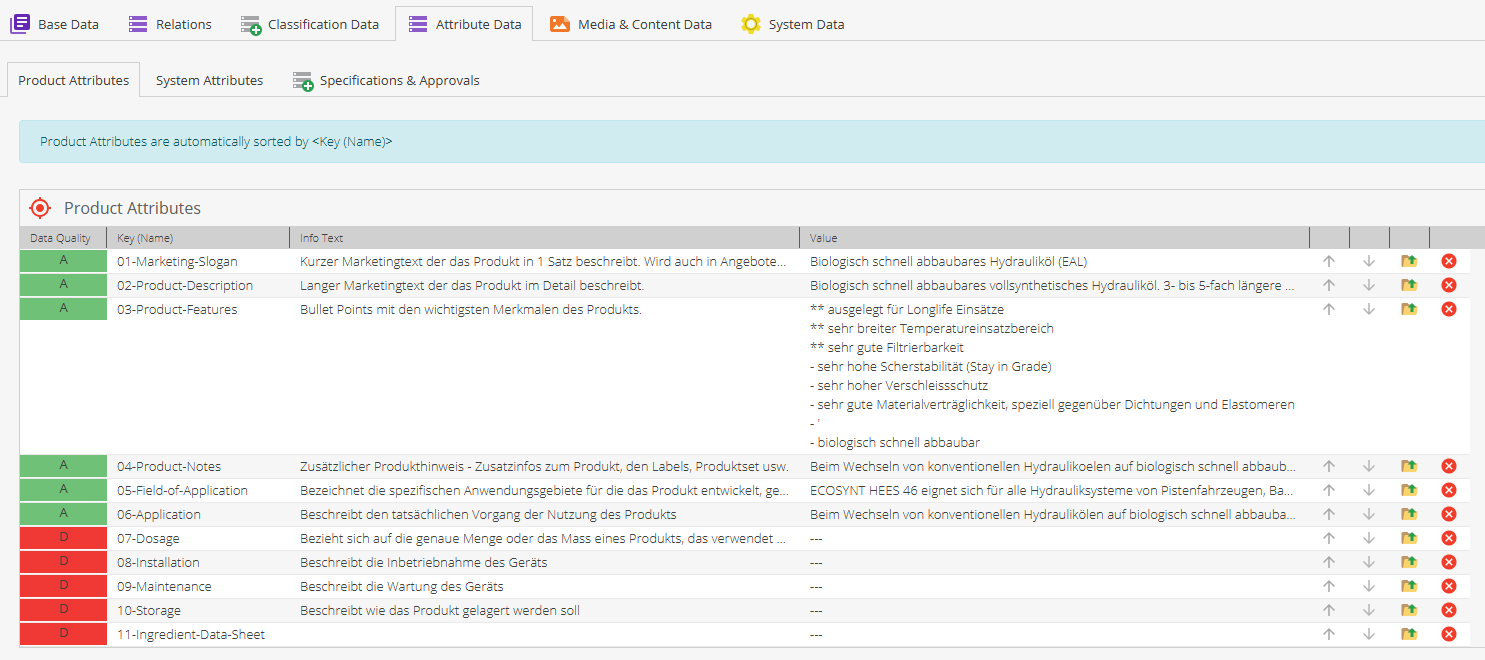Screen dimensions: 1485x660
Task: Open the Base Data tab
Action: pos(56,24)
